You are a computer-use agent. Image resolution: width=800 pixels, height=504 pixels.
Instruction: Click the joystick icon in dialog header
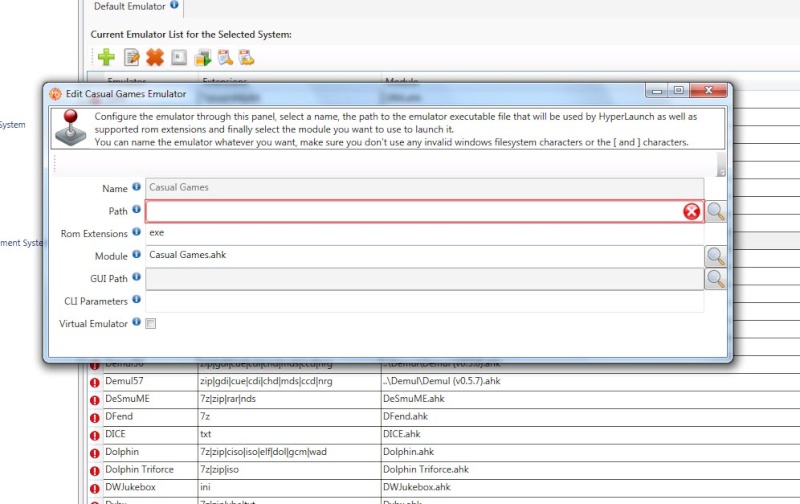tap(71, 128)
